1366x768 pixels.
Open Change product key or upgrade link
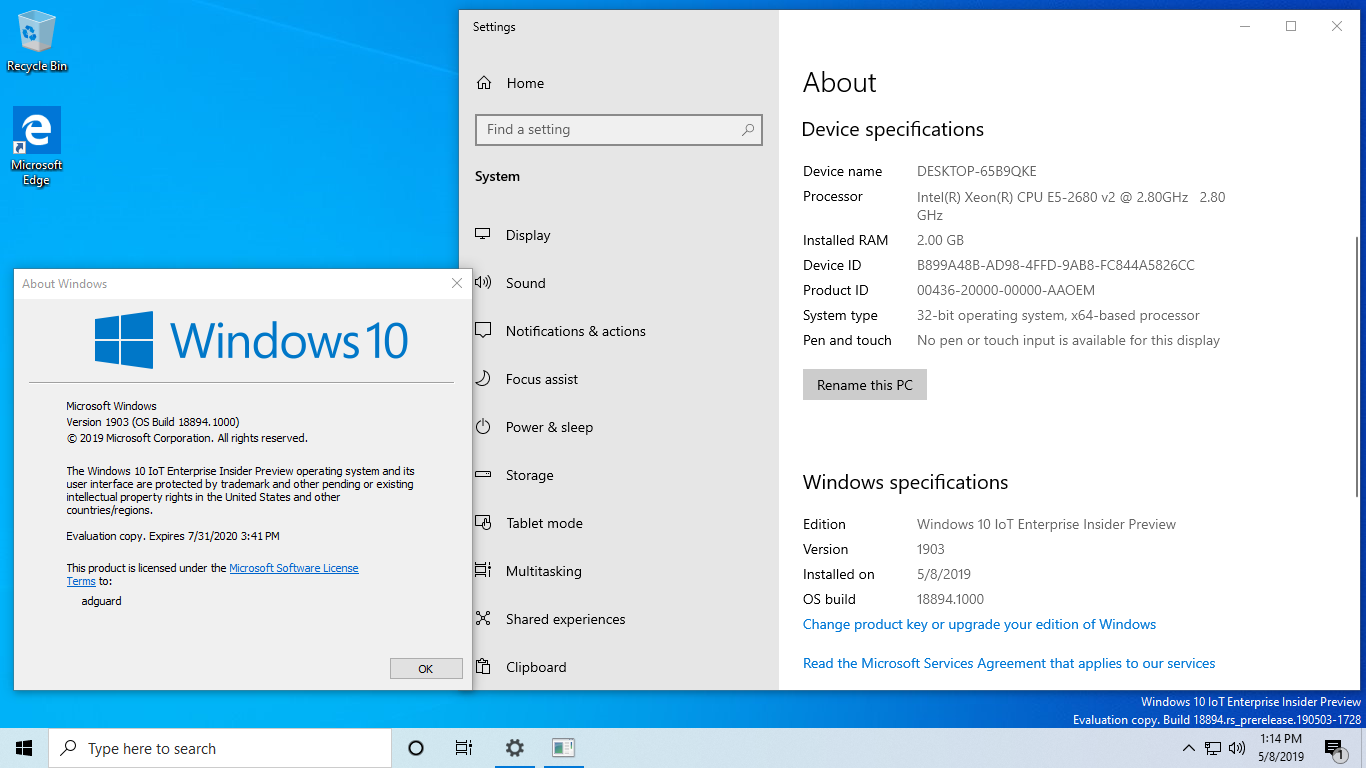pyautogui.click(x=979, y=624)
